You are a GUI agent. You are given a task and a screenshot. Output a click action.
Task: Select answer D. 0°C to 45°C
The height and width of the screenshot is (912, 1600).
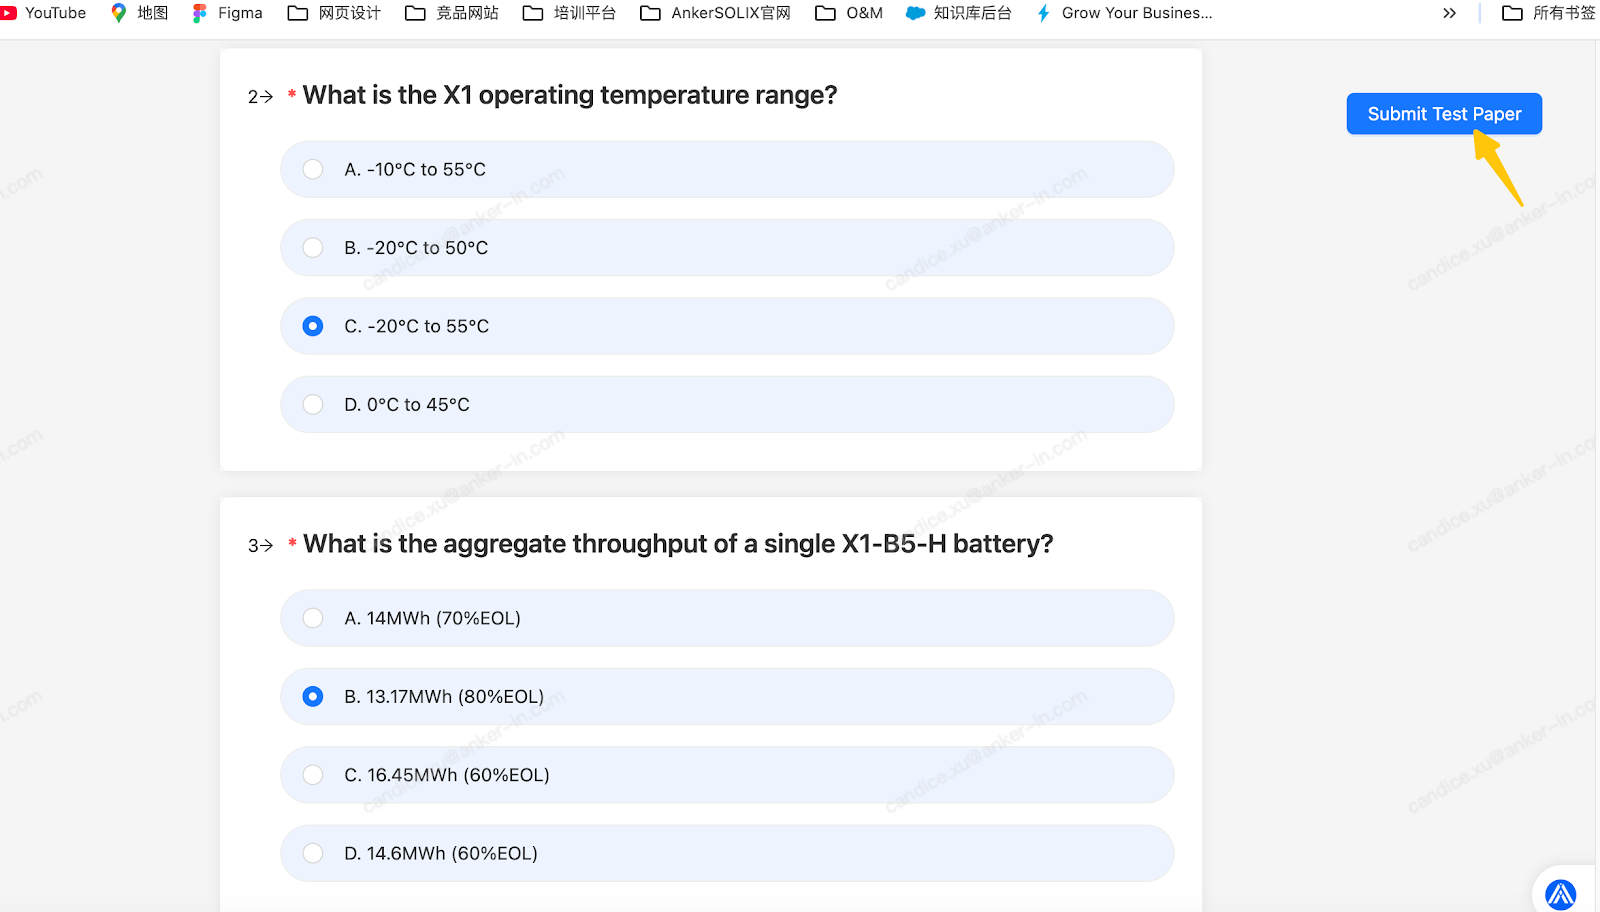[313, 405]
